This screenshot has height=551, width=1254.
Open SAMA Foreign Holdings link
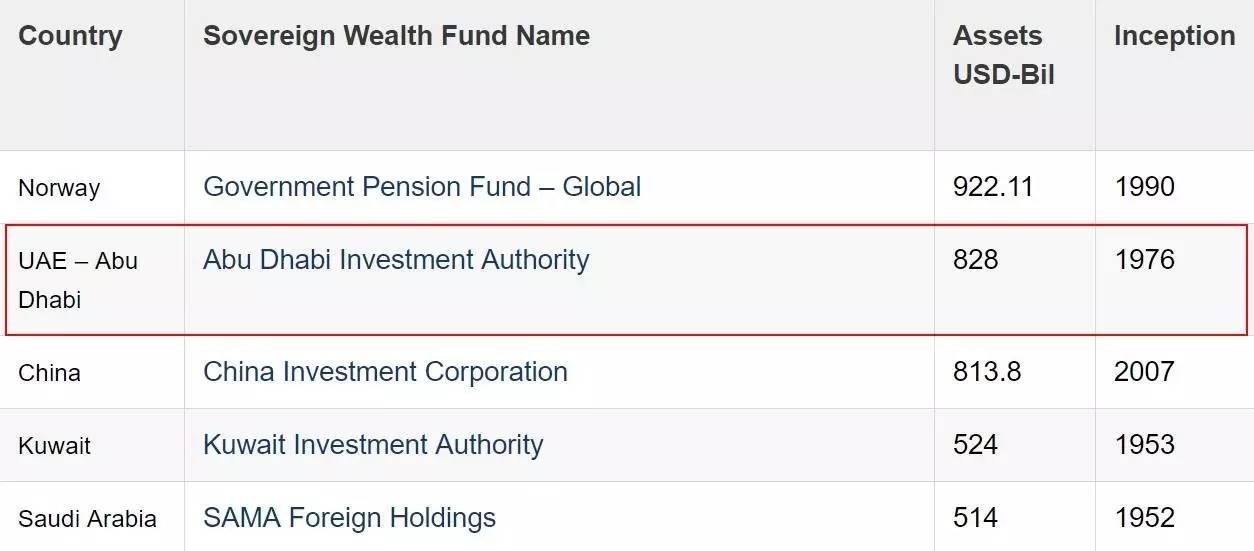pyautogui.click(x=349, y=518)
